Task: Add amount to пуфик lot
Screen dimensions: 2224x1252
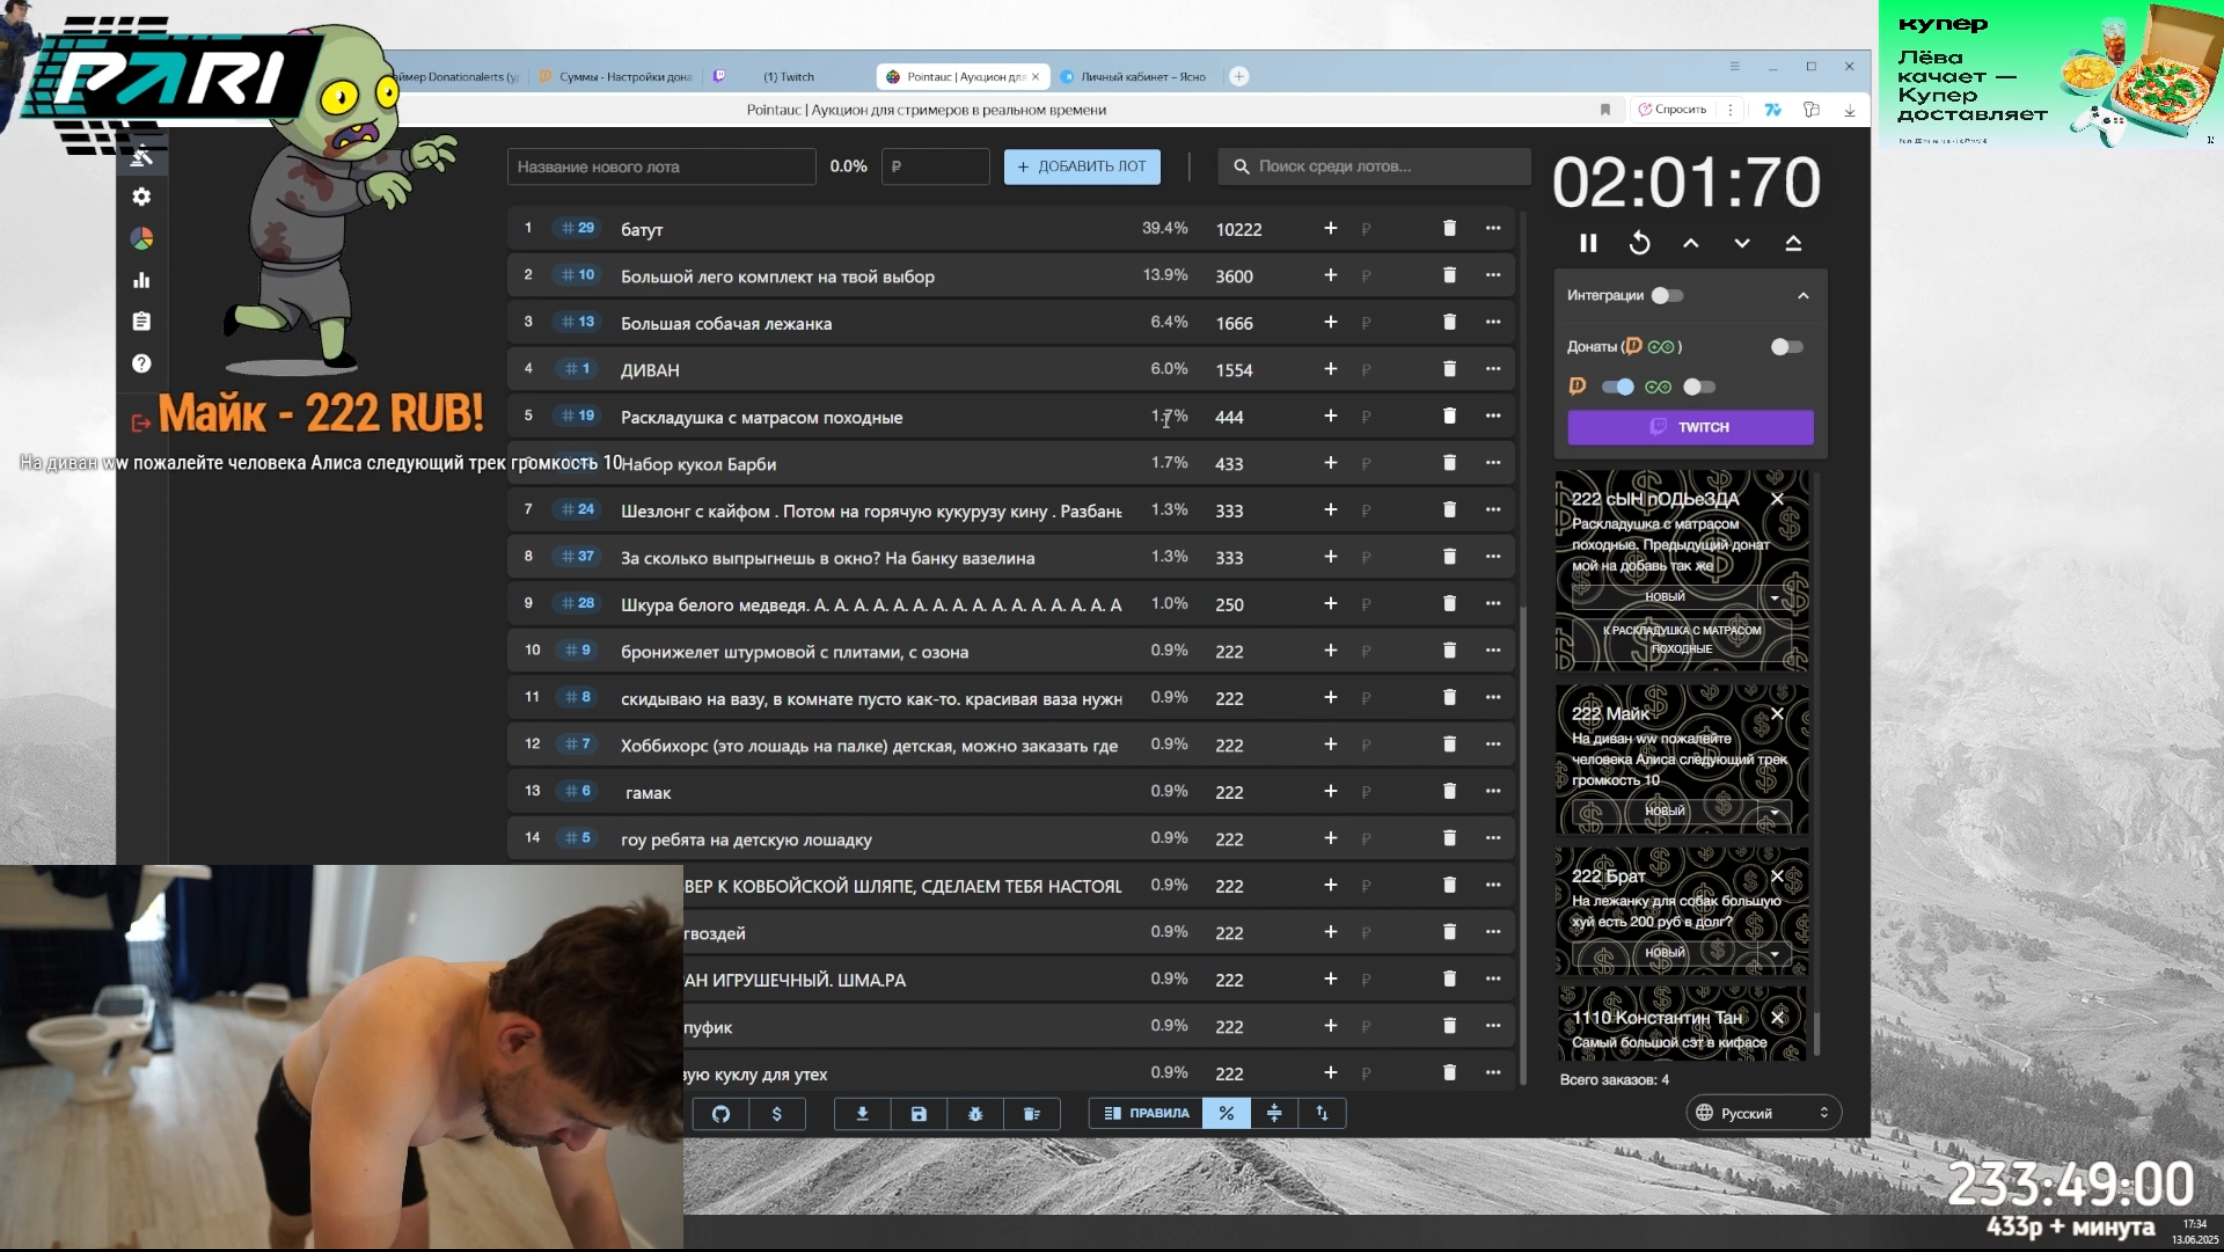Action: click(x=1330, y=1026)
